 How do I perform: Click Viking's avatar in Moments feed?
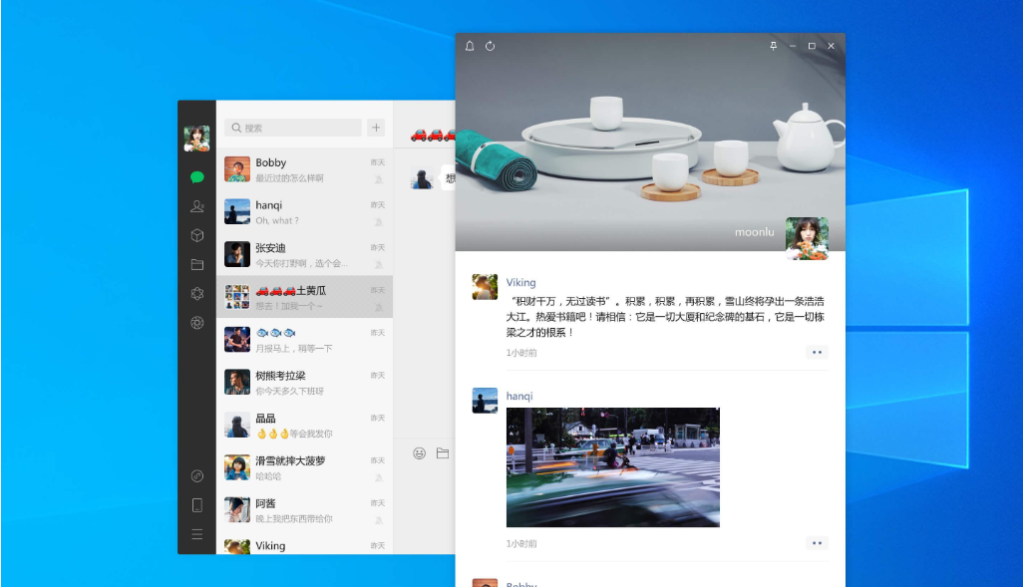[485, 287]
